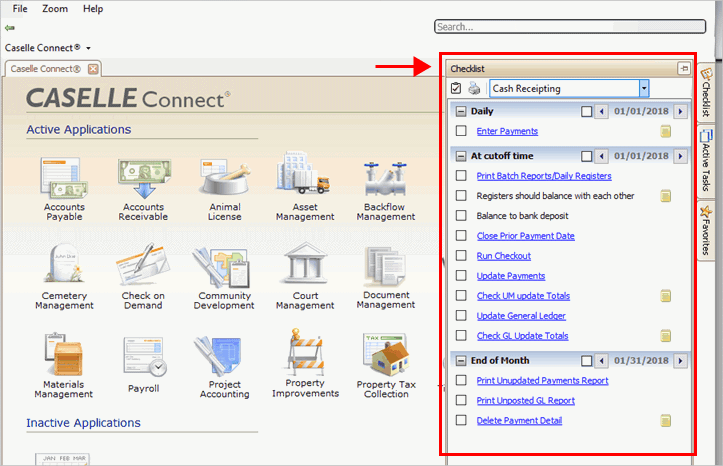Go to next date in End of Month
This screenshot has width=723, height=466.
pos(680,361)
